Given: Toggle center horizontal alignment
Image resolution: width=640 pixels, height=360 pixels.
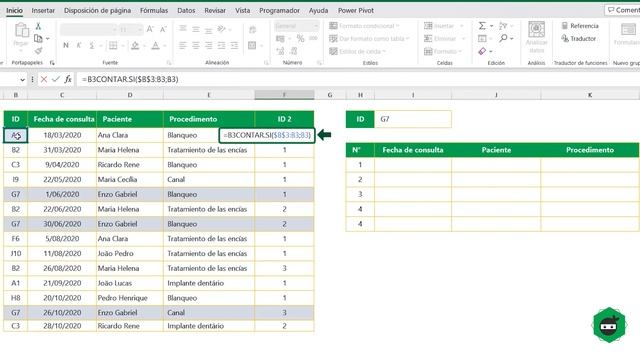Looking at the screenshot, I should tap(196, 45).
